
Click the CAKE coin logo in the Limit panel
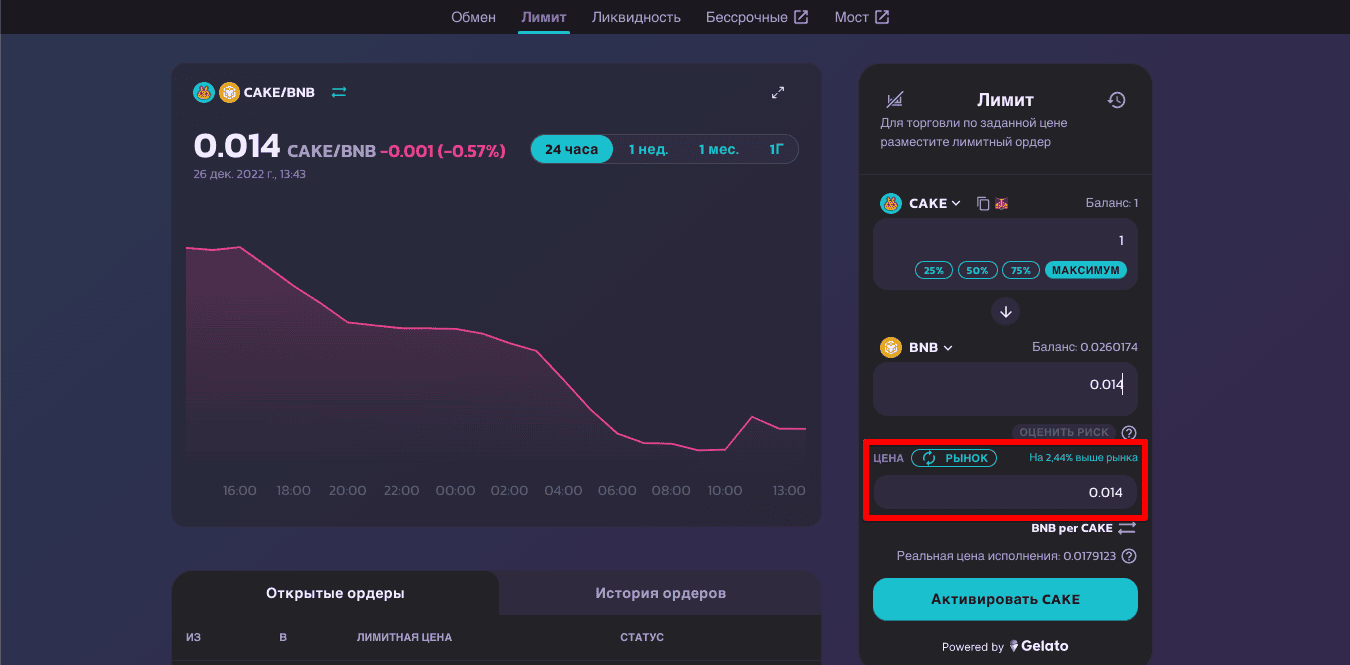[x=890, y=203]
